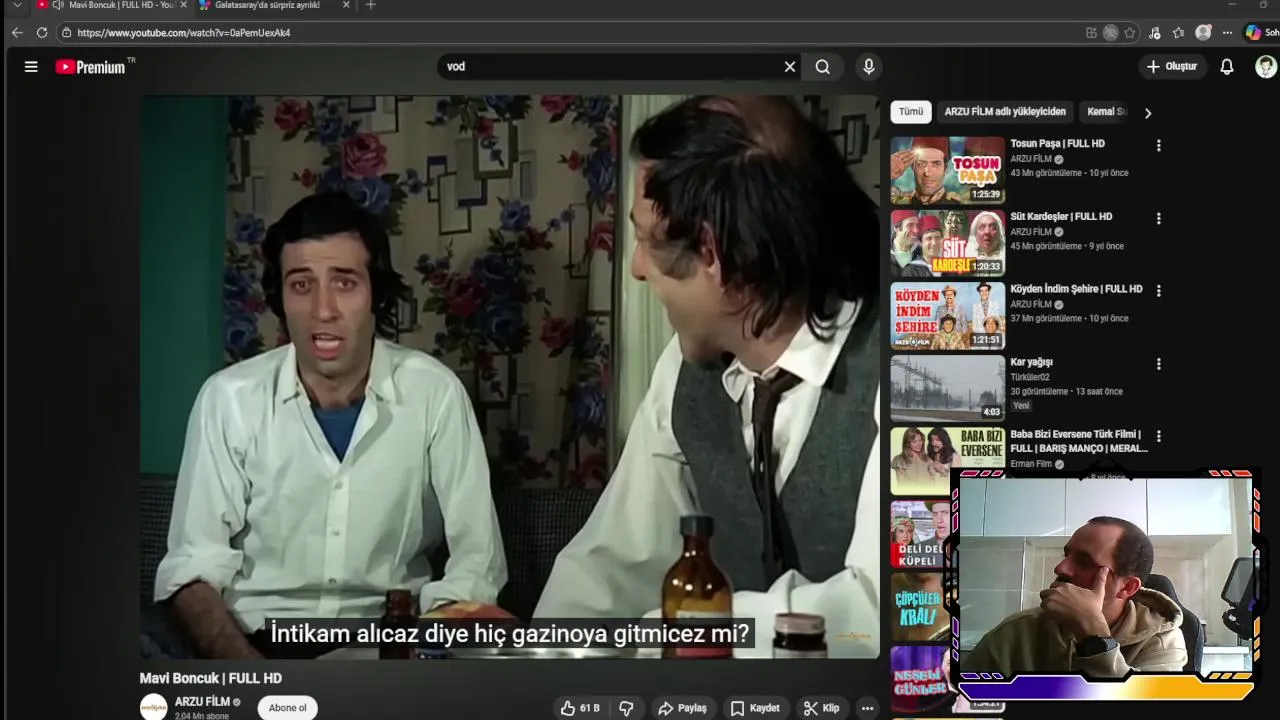Image resolution: width=1280 pixels, height=720 pixels.
Task: Click the Klip scissors button
Action: point(822,708)
